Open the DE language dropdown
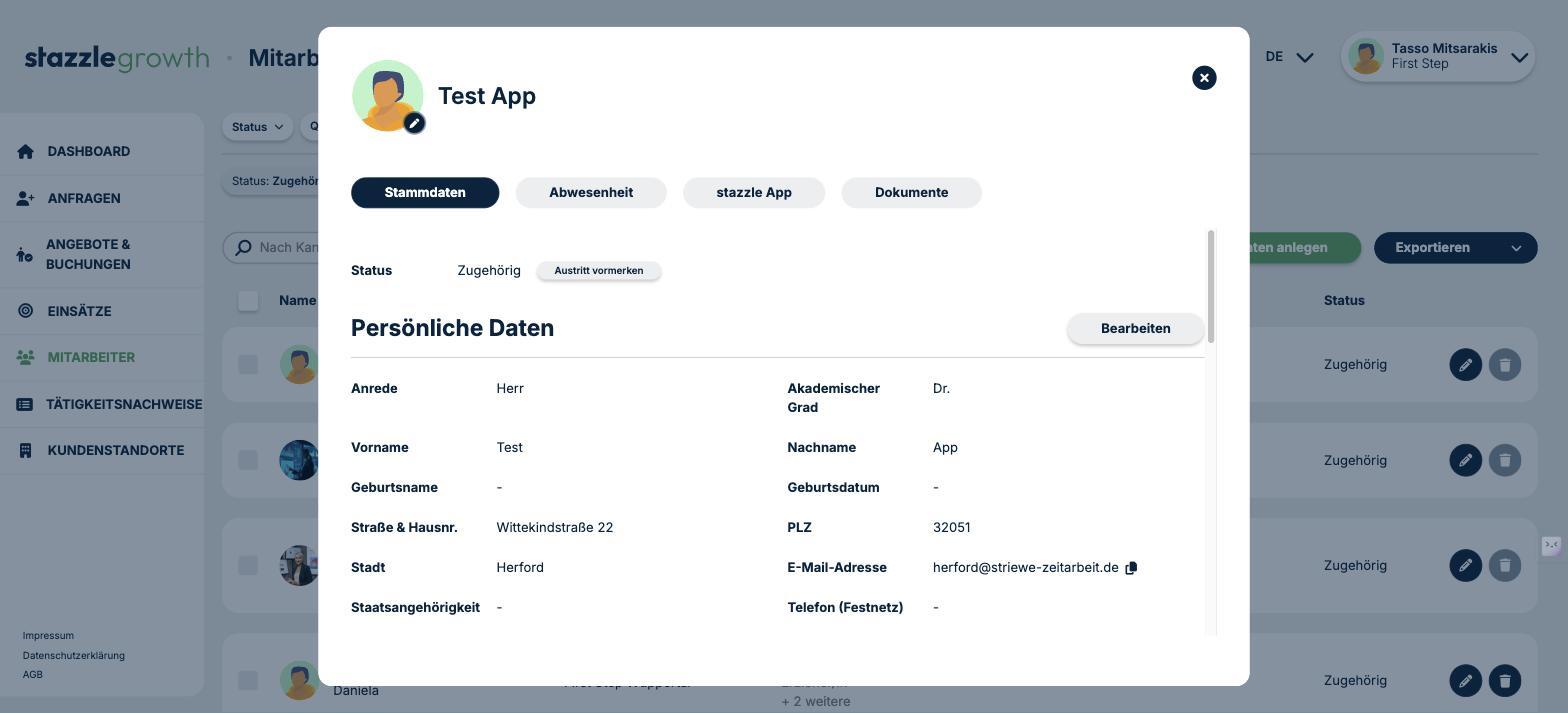 click(1289, 57)
